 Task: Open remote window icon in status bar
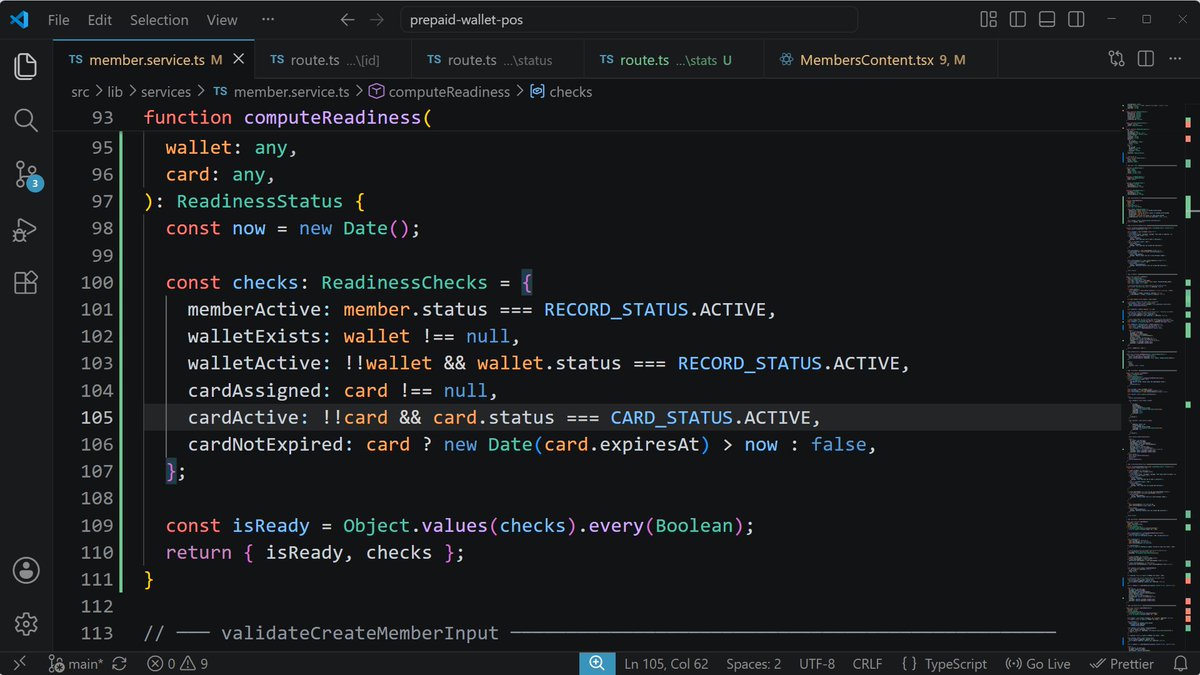(18, 663)
